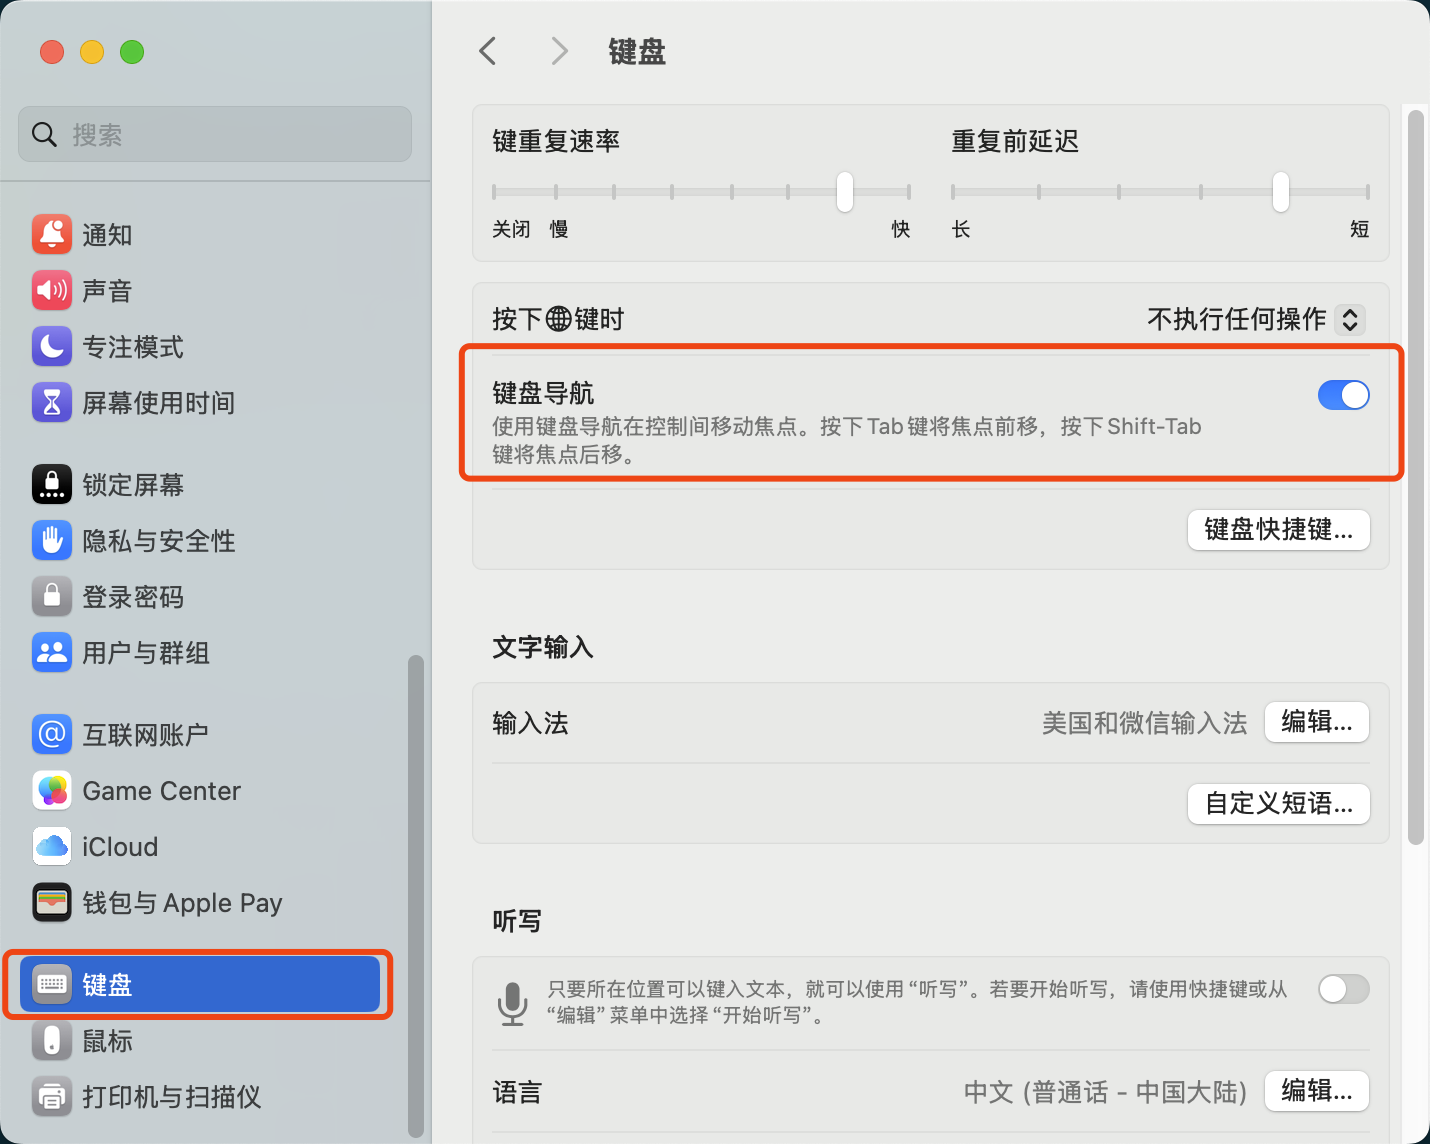Select 鼠标 in the sidebar
The height and width of the screenshot is (1144, 1430).
(x=107, y=1041)
